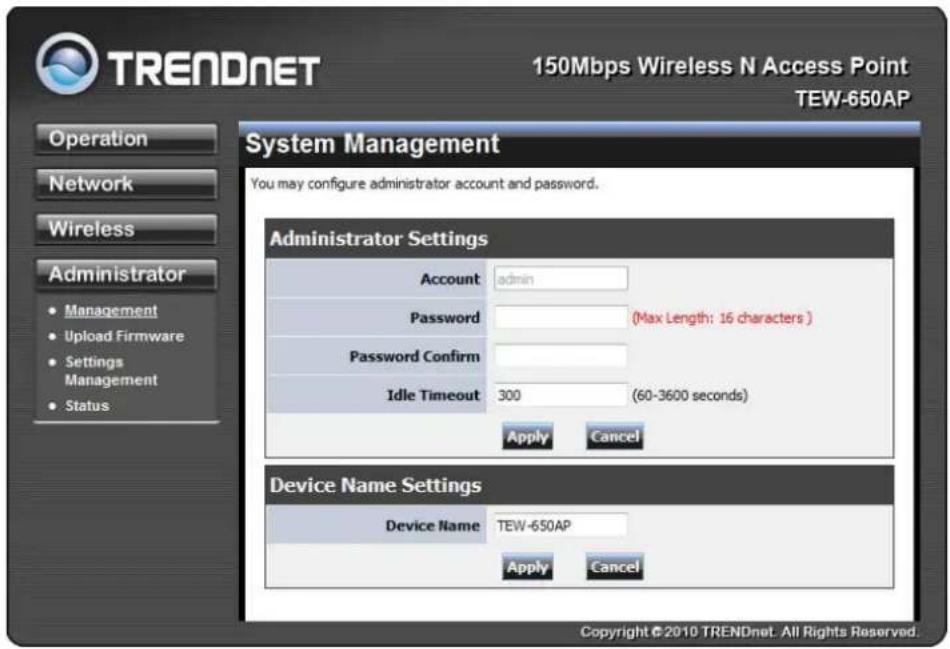
Task: Click the Idle Timeout field showing 300
Action: (x=560, y=395)
